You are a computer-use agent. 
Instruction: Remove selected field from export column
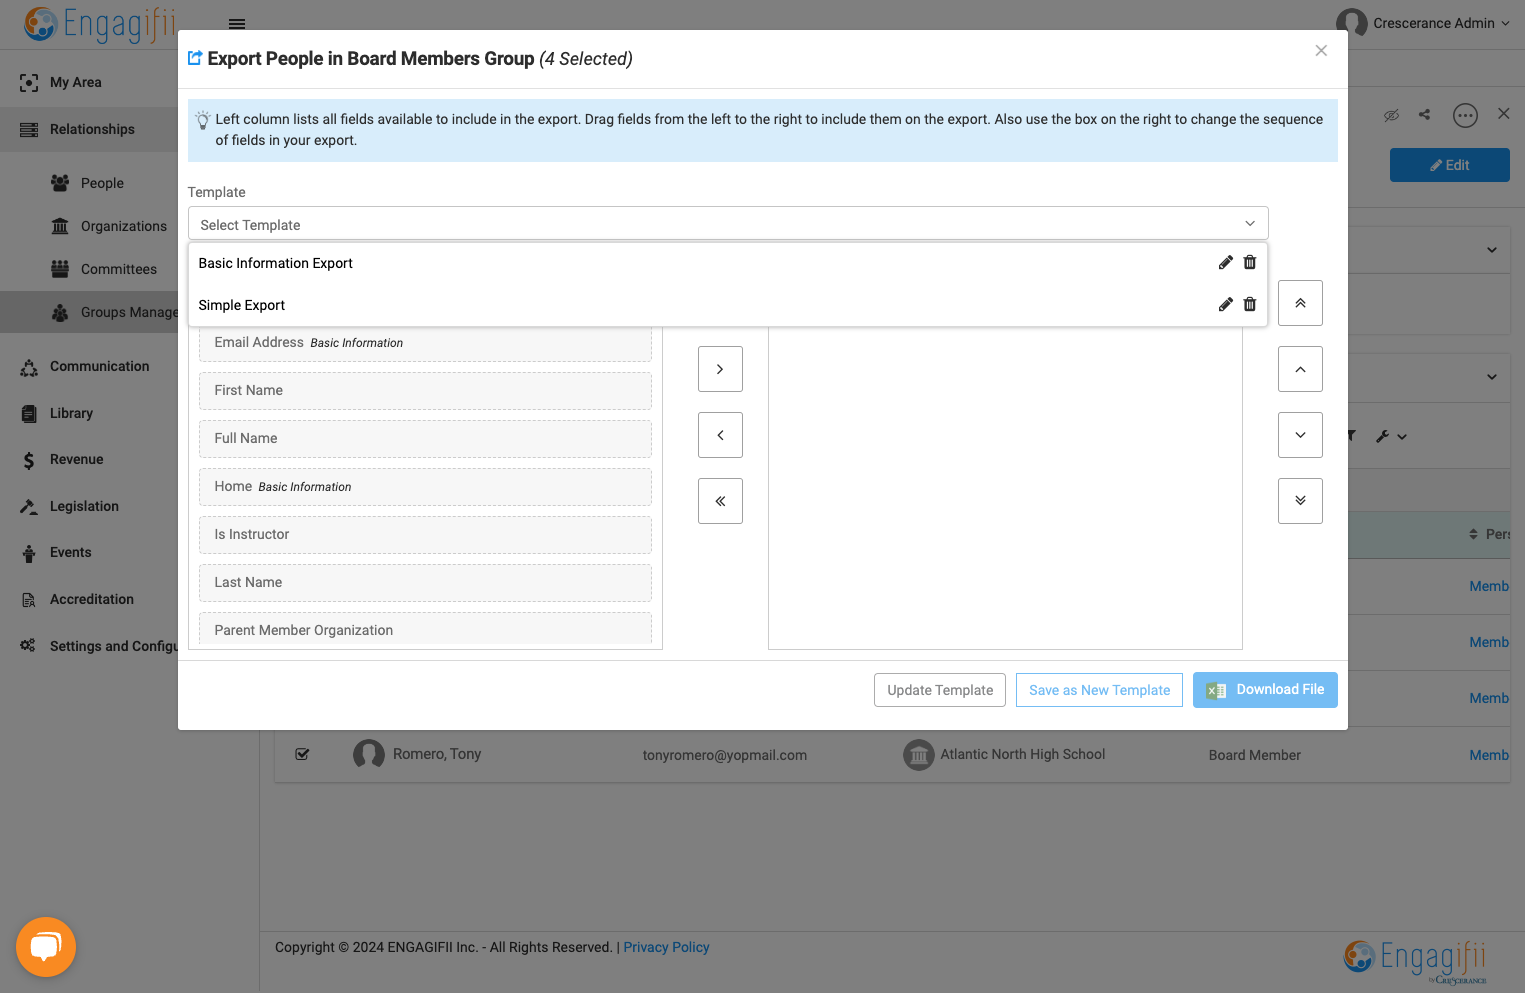point(720,435)
